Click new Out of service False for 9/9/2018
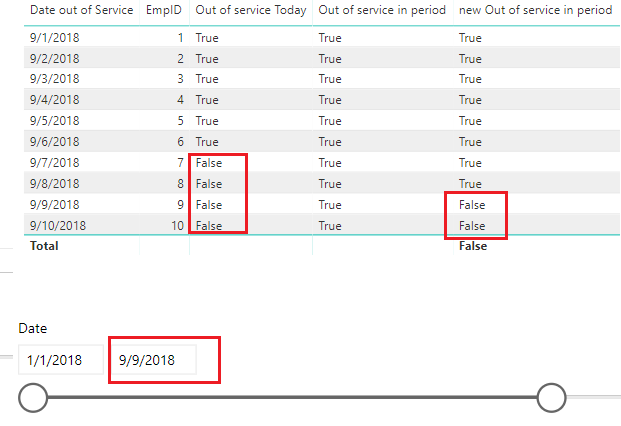 tap(472, 205)
